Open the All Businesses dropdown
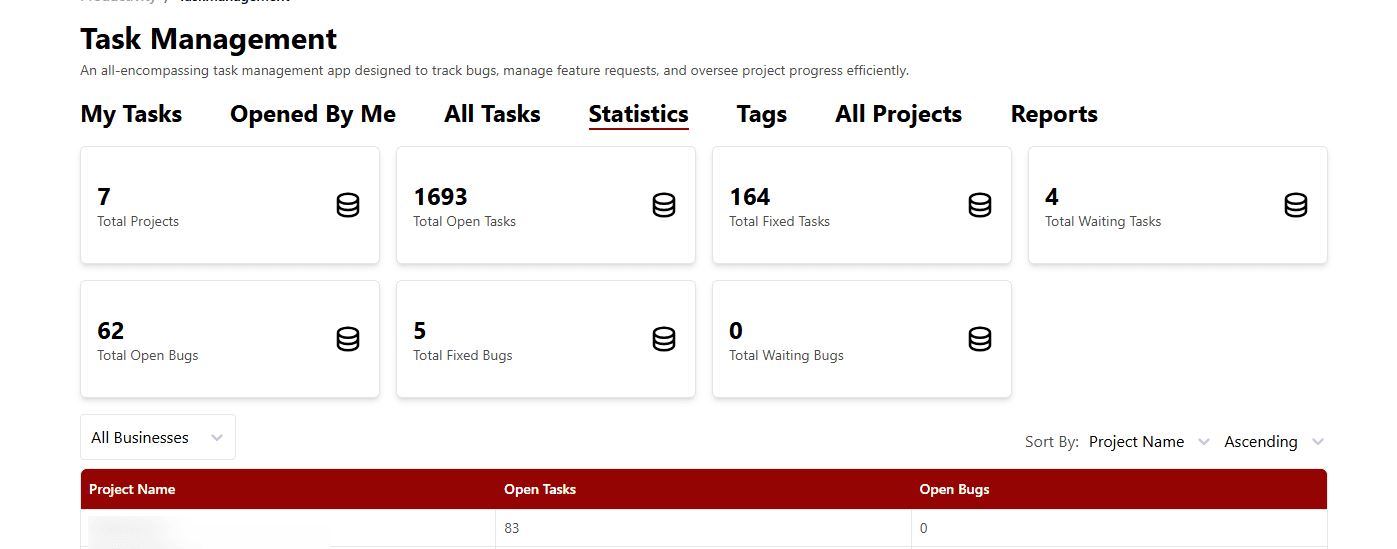The image size is (1397, 549). click(158, 437)
